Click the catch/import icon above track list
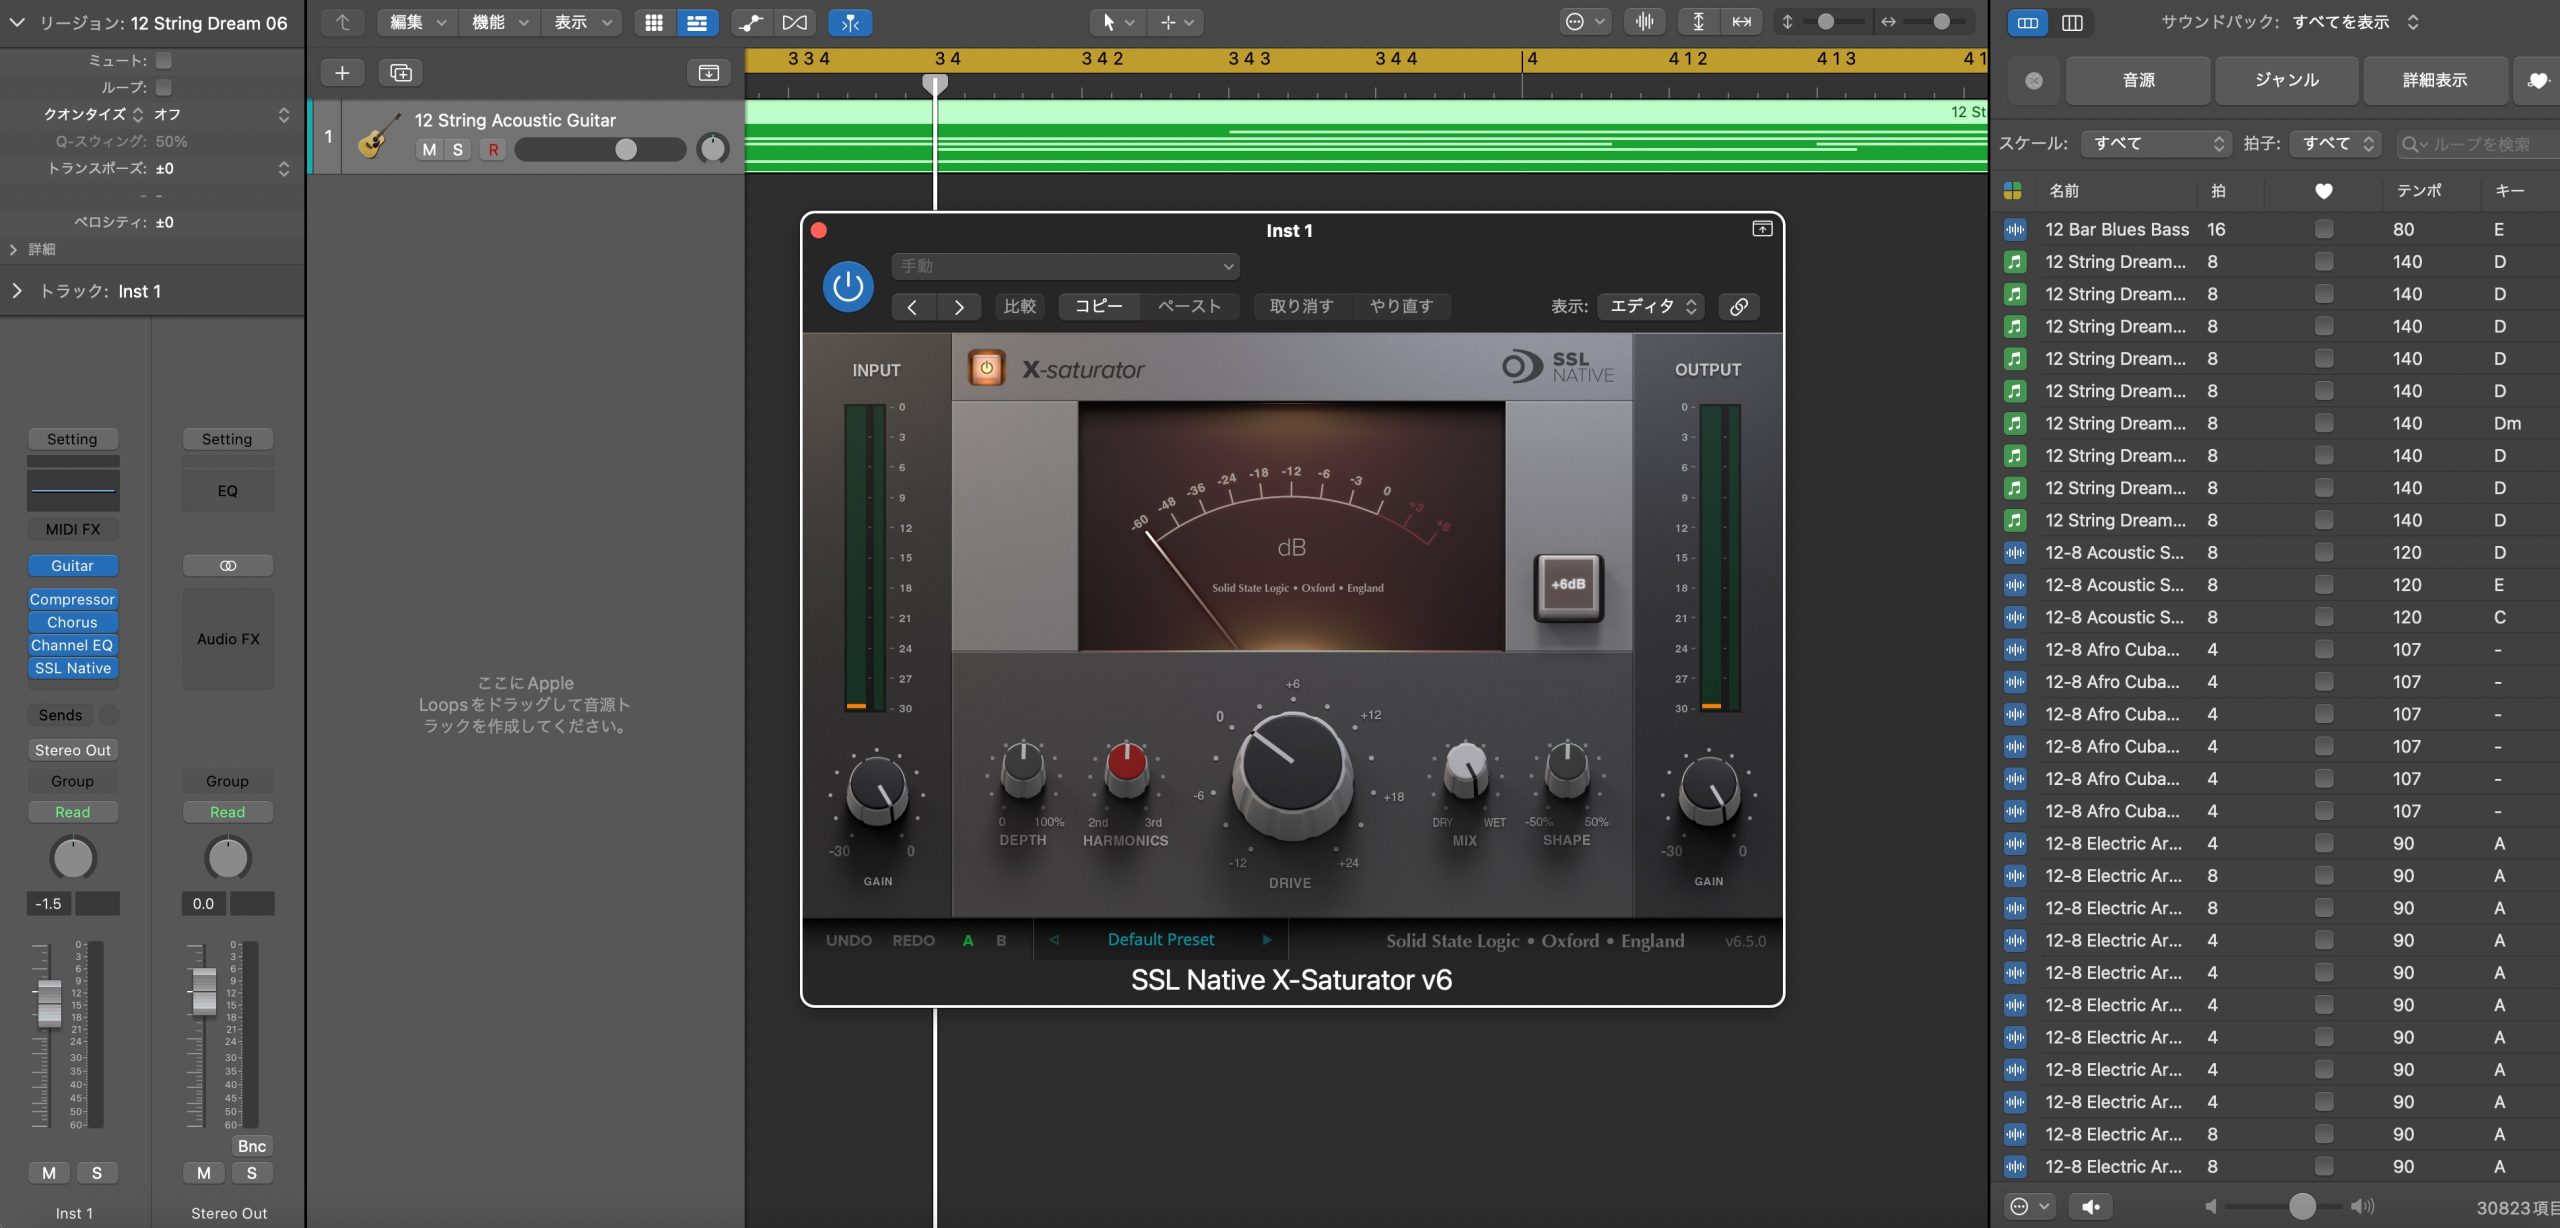 [x=708, y=73]
